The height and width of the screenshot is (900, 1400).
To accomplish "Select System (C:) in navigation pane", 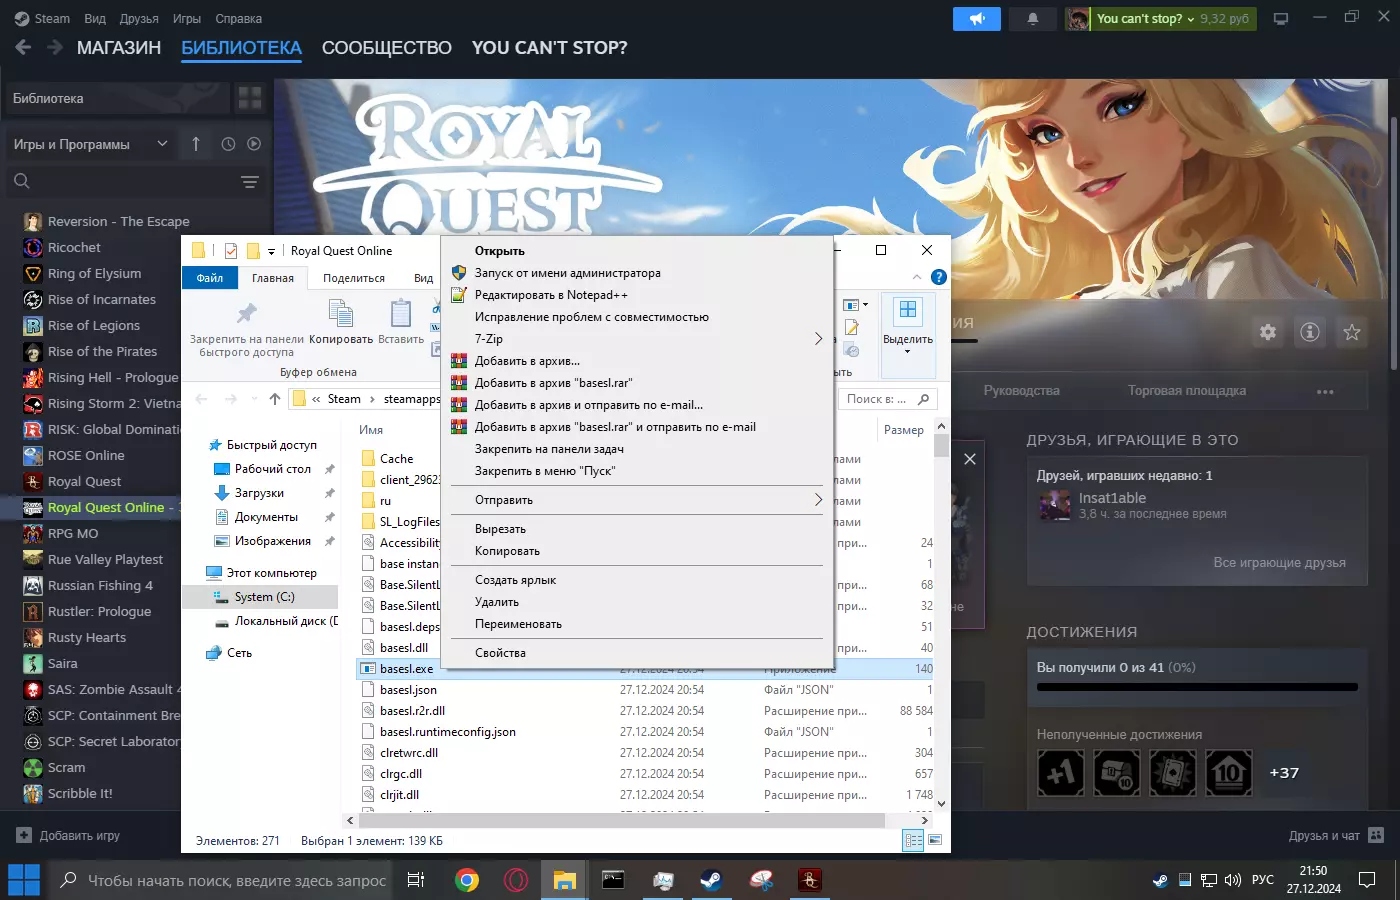I will pyautogui.click(x=260, y=597).
